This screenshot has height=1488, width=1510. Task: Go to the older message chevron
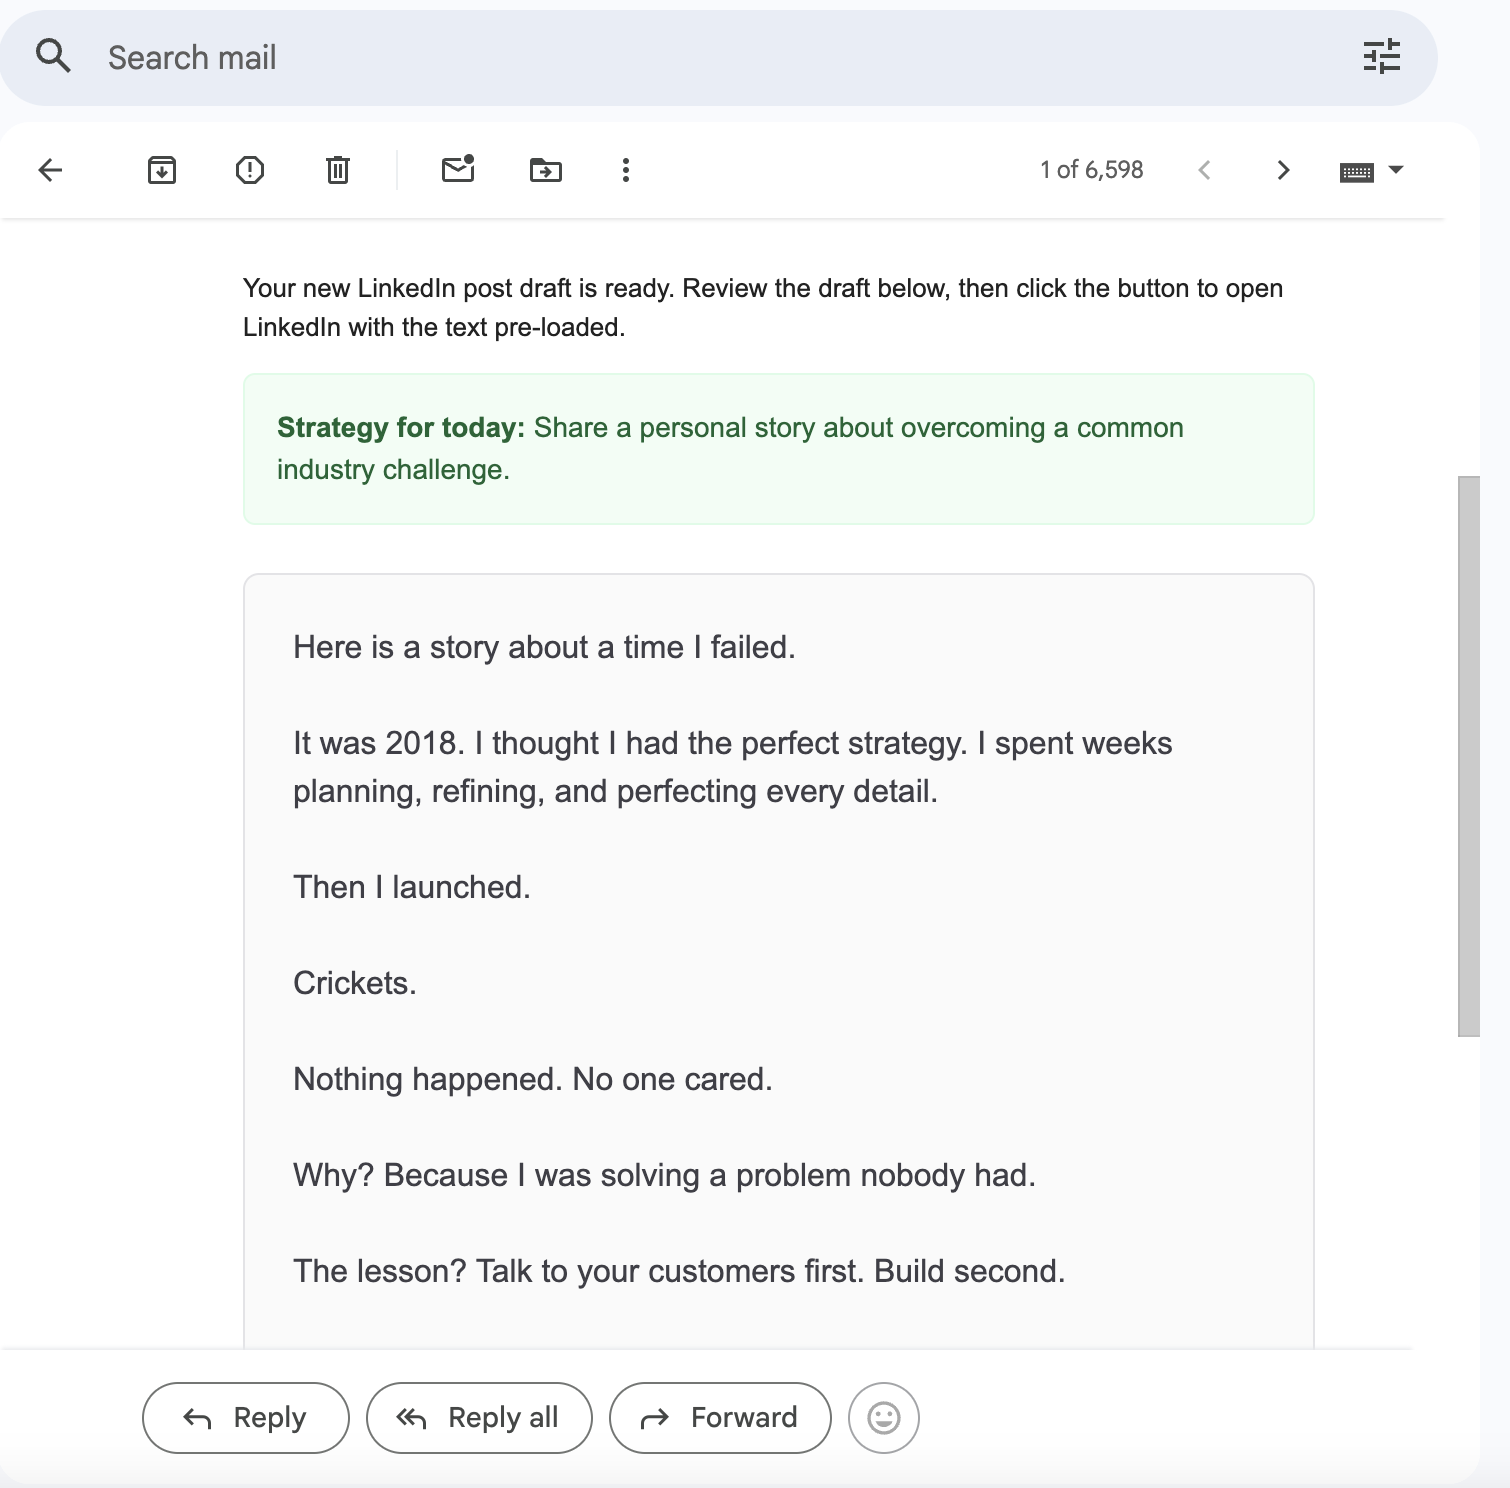click(x=1284, y=170)
